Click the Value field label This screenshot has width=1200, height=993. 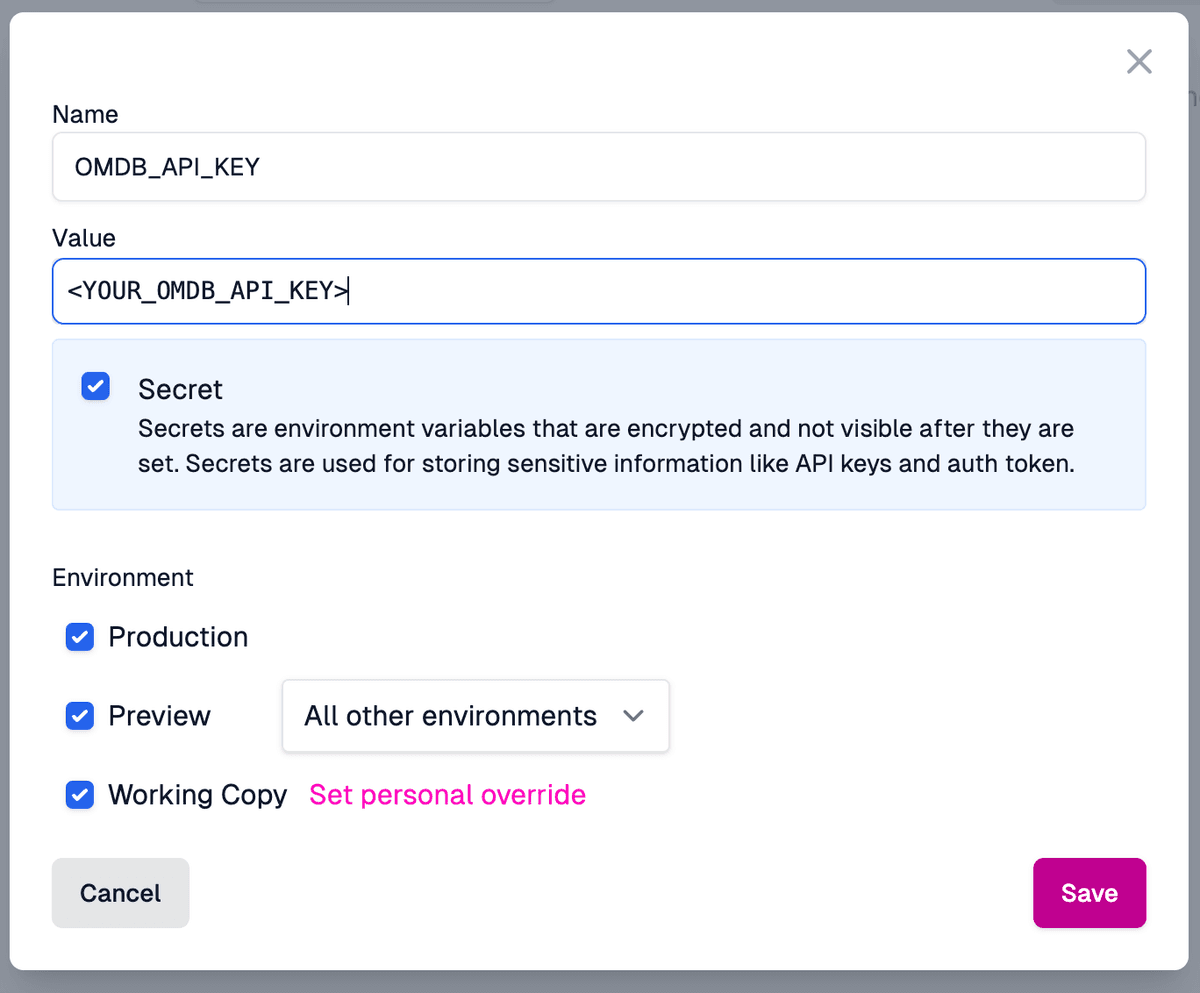(83, 238)
